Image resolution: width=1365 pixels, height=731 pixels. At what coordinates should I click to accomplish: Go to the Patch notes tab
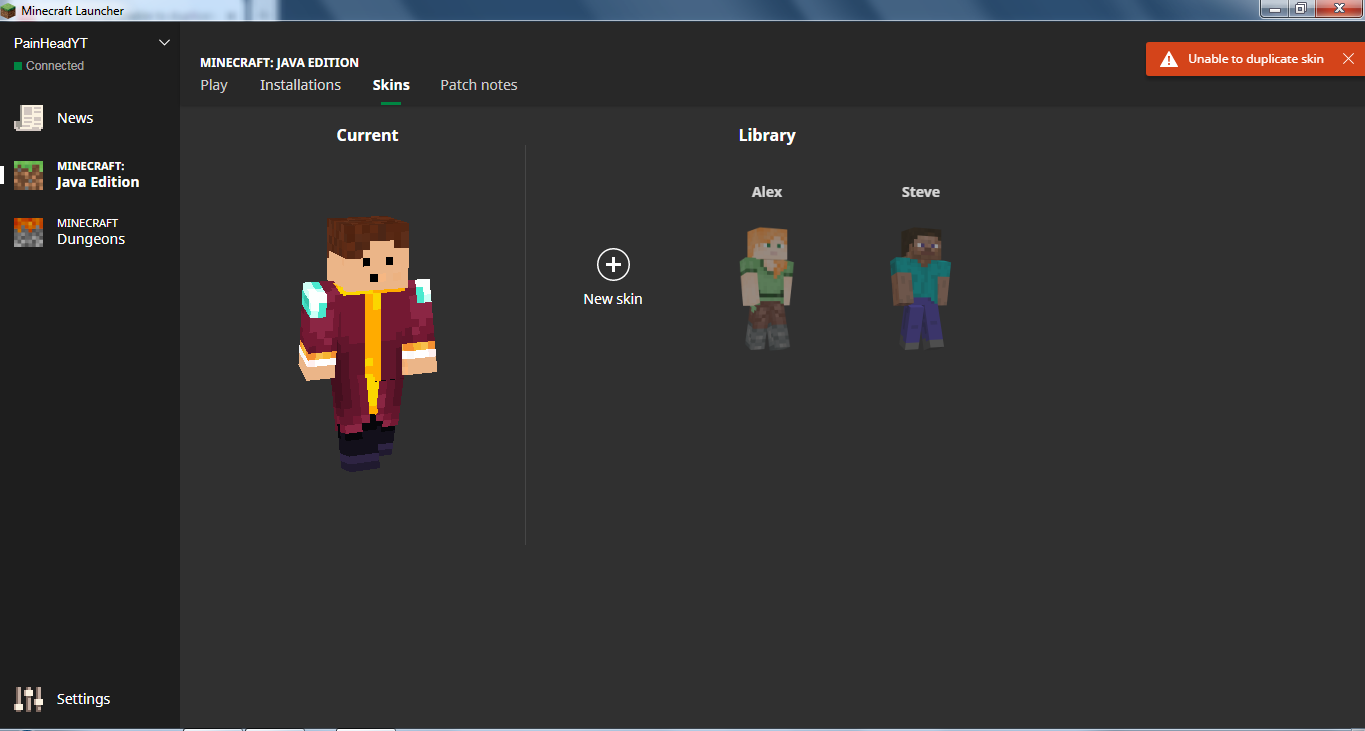point(479,85)
